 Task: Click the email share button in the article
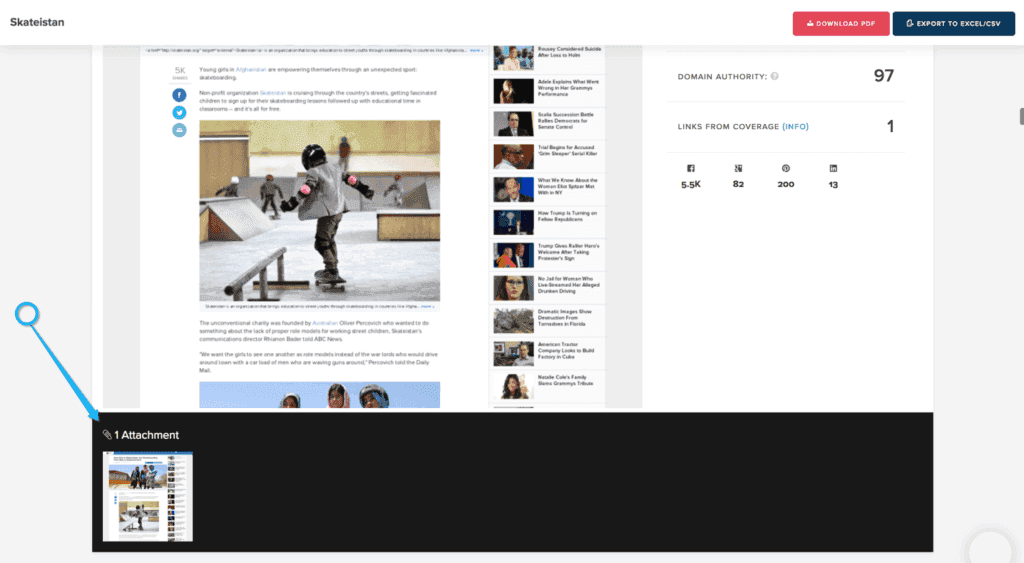pyautogui.click(x=179, y=131)
